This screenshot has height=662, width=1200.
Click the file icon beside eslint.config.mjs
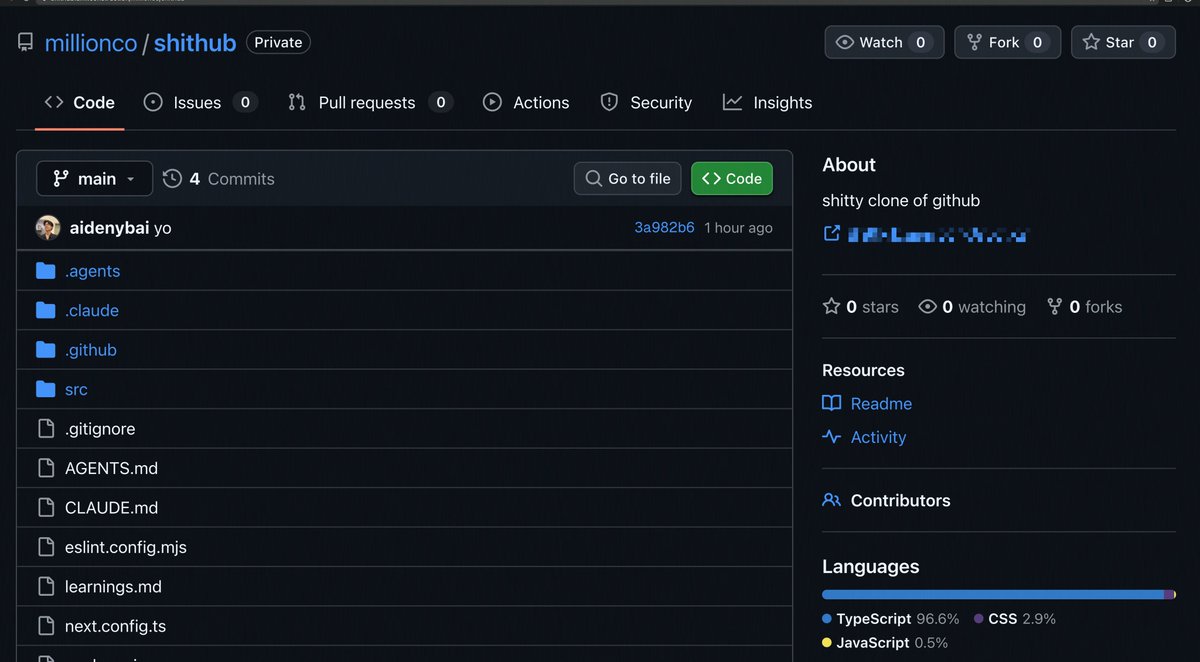point(45,547)
